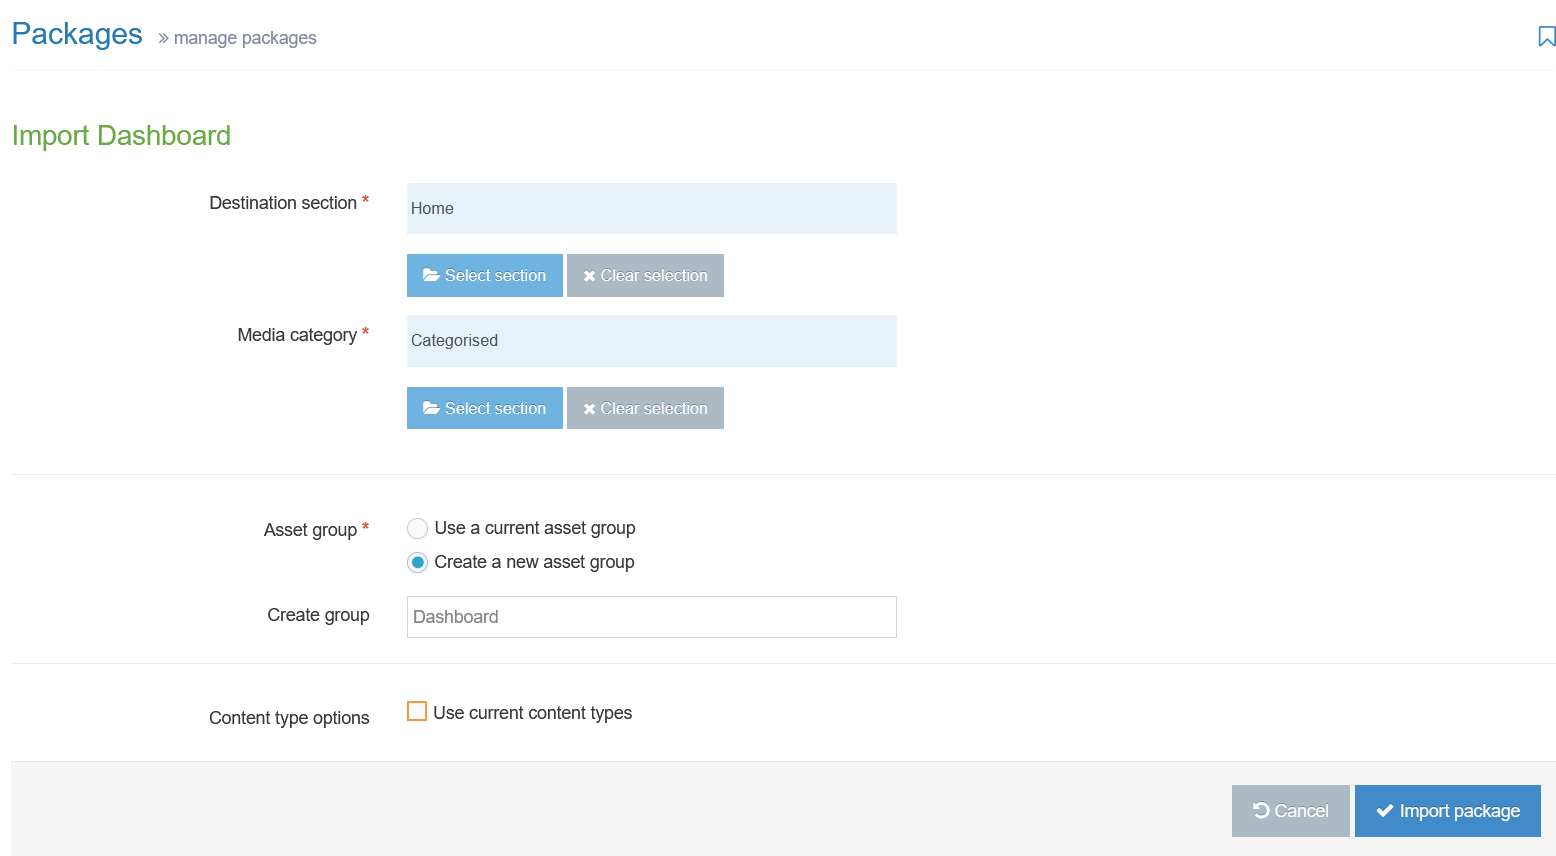Image resolution: width=1556 pixels, height=856 pixels.
Task: Click the x icon in first Clear selection button
Action: point(589,275)
